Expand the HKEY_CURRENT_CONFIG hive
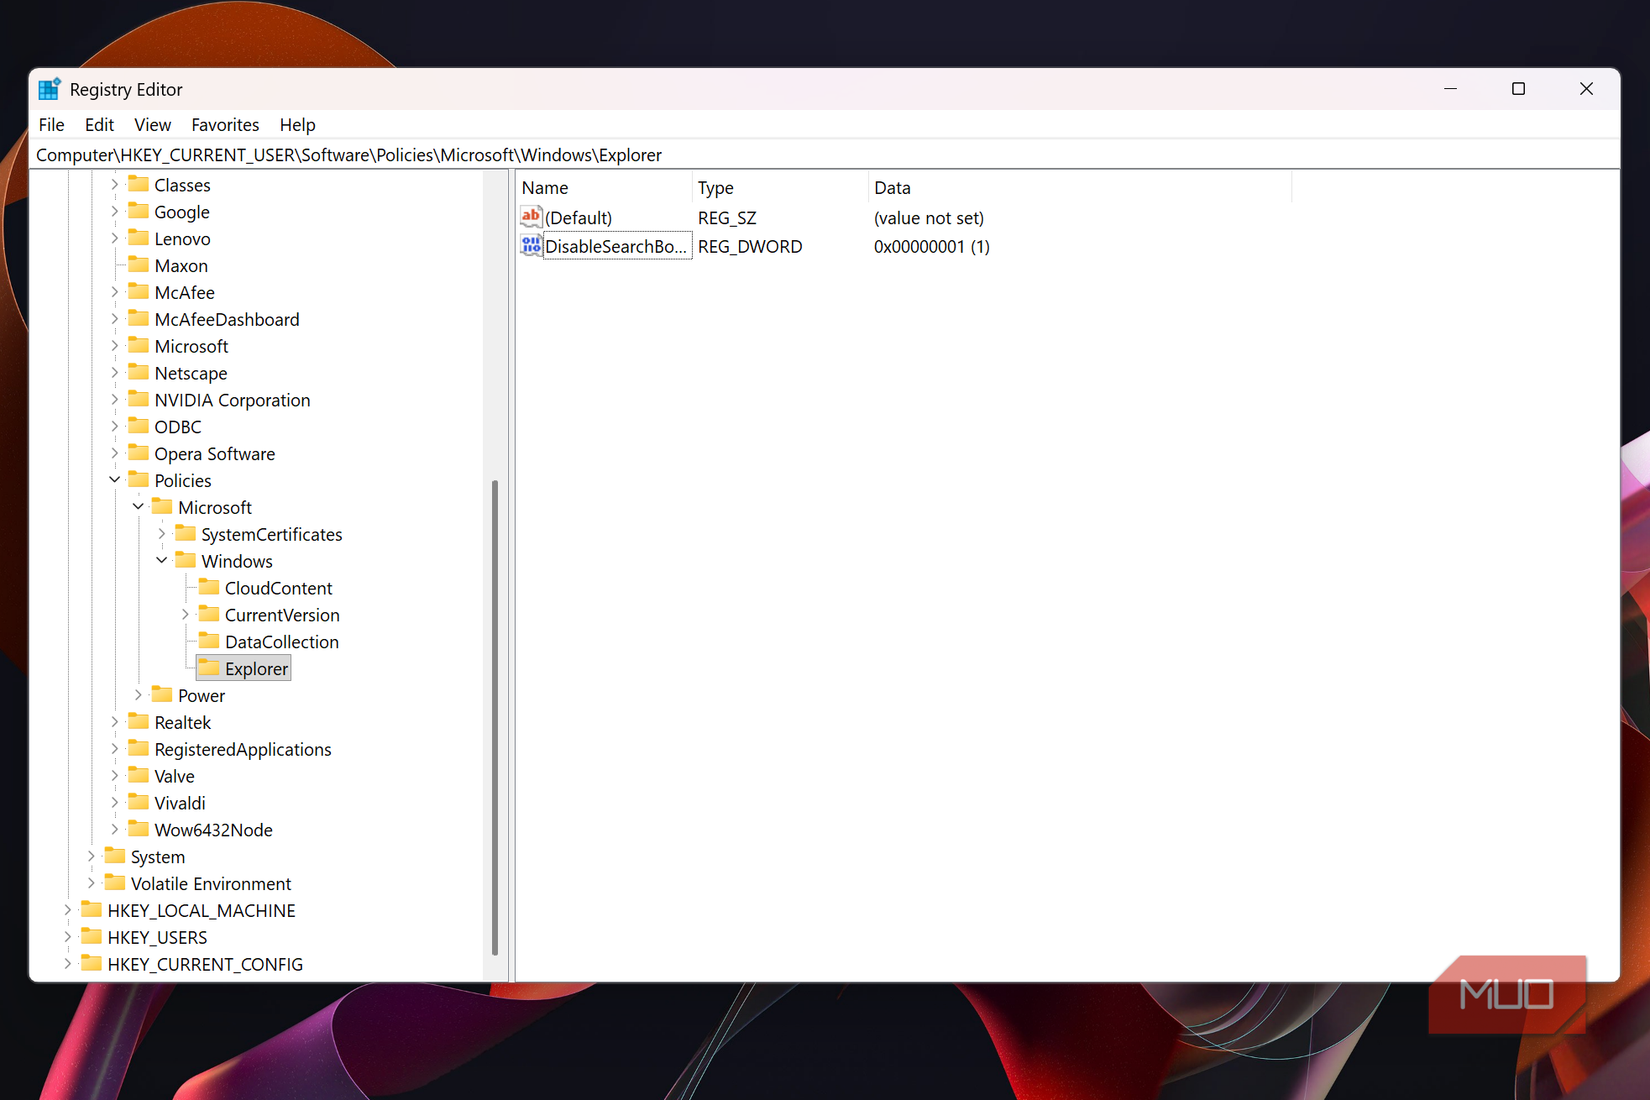The height and width of the screenshot is (1100, 1650). [68, 964]
